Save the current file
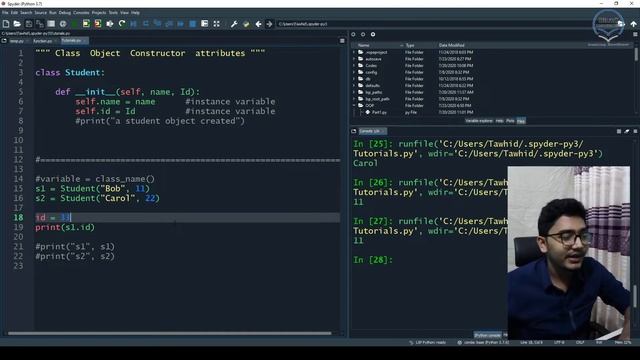The image size is (640, 360). 29,24
